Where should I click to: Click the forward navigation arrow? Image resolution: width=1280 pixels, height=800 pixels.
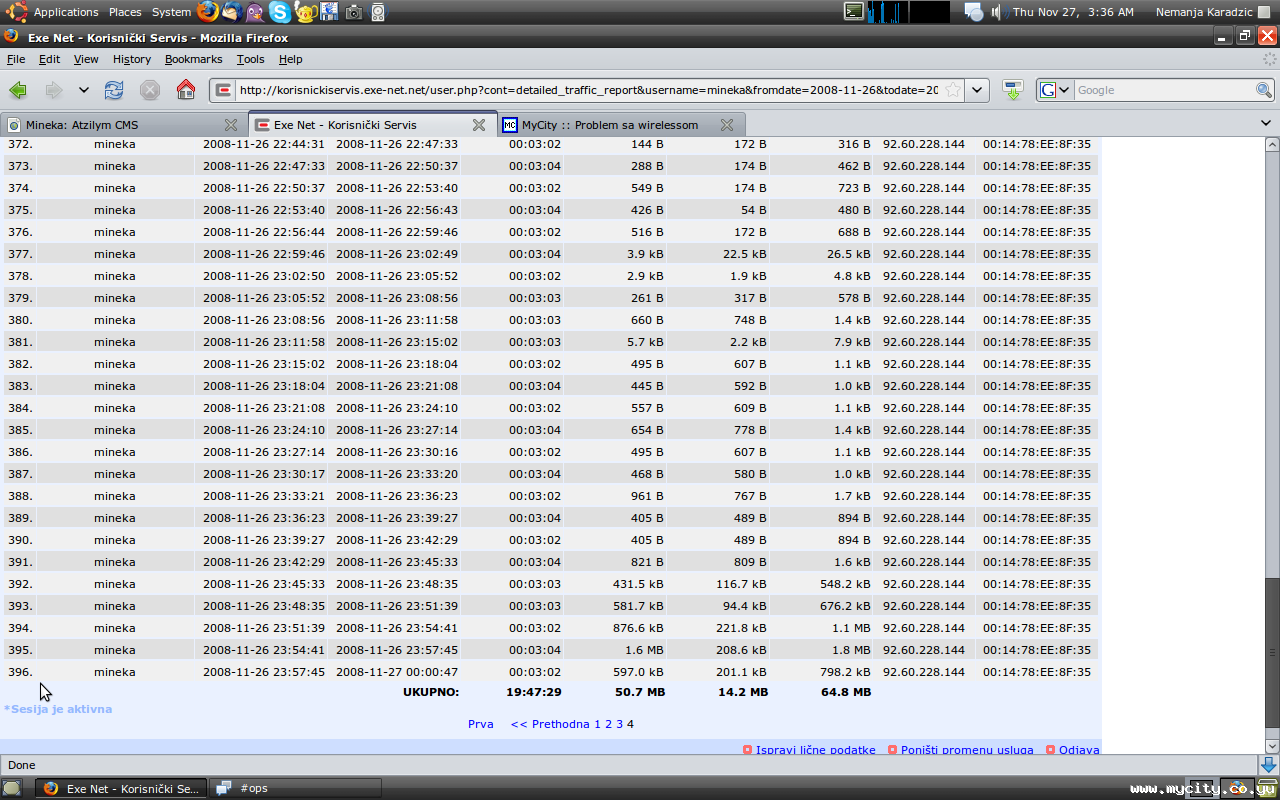pyautogui.click(x=54, y=90)
